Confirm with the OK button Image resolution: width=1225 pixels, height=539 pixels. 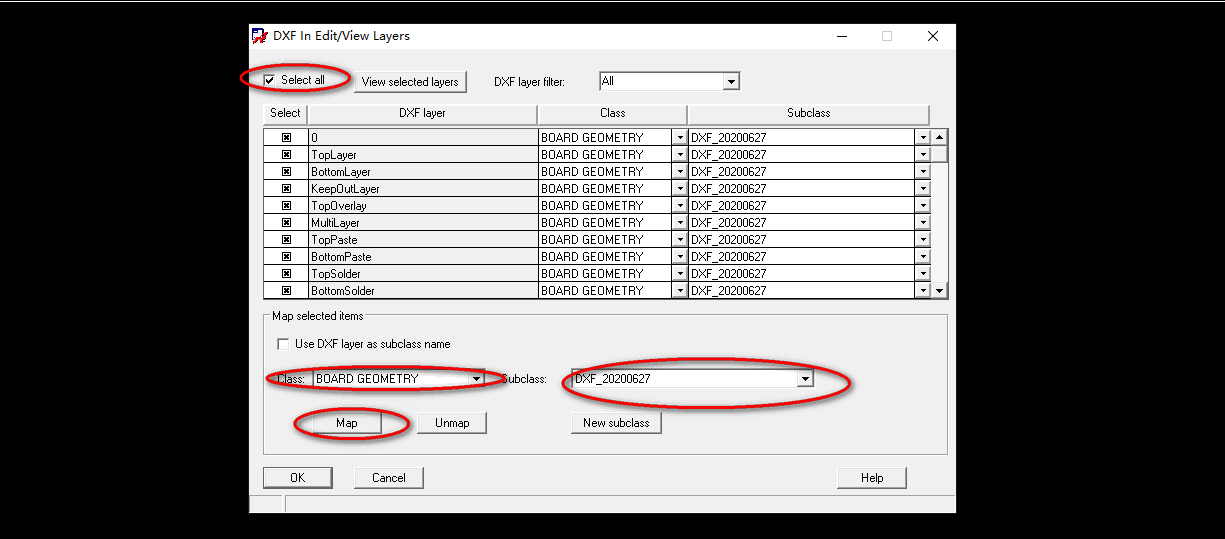pos(297,478)
